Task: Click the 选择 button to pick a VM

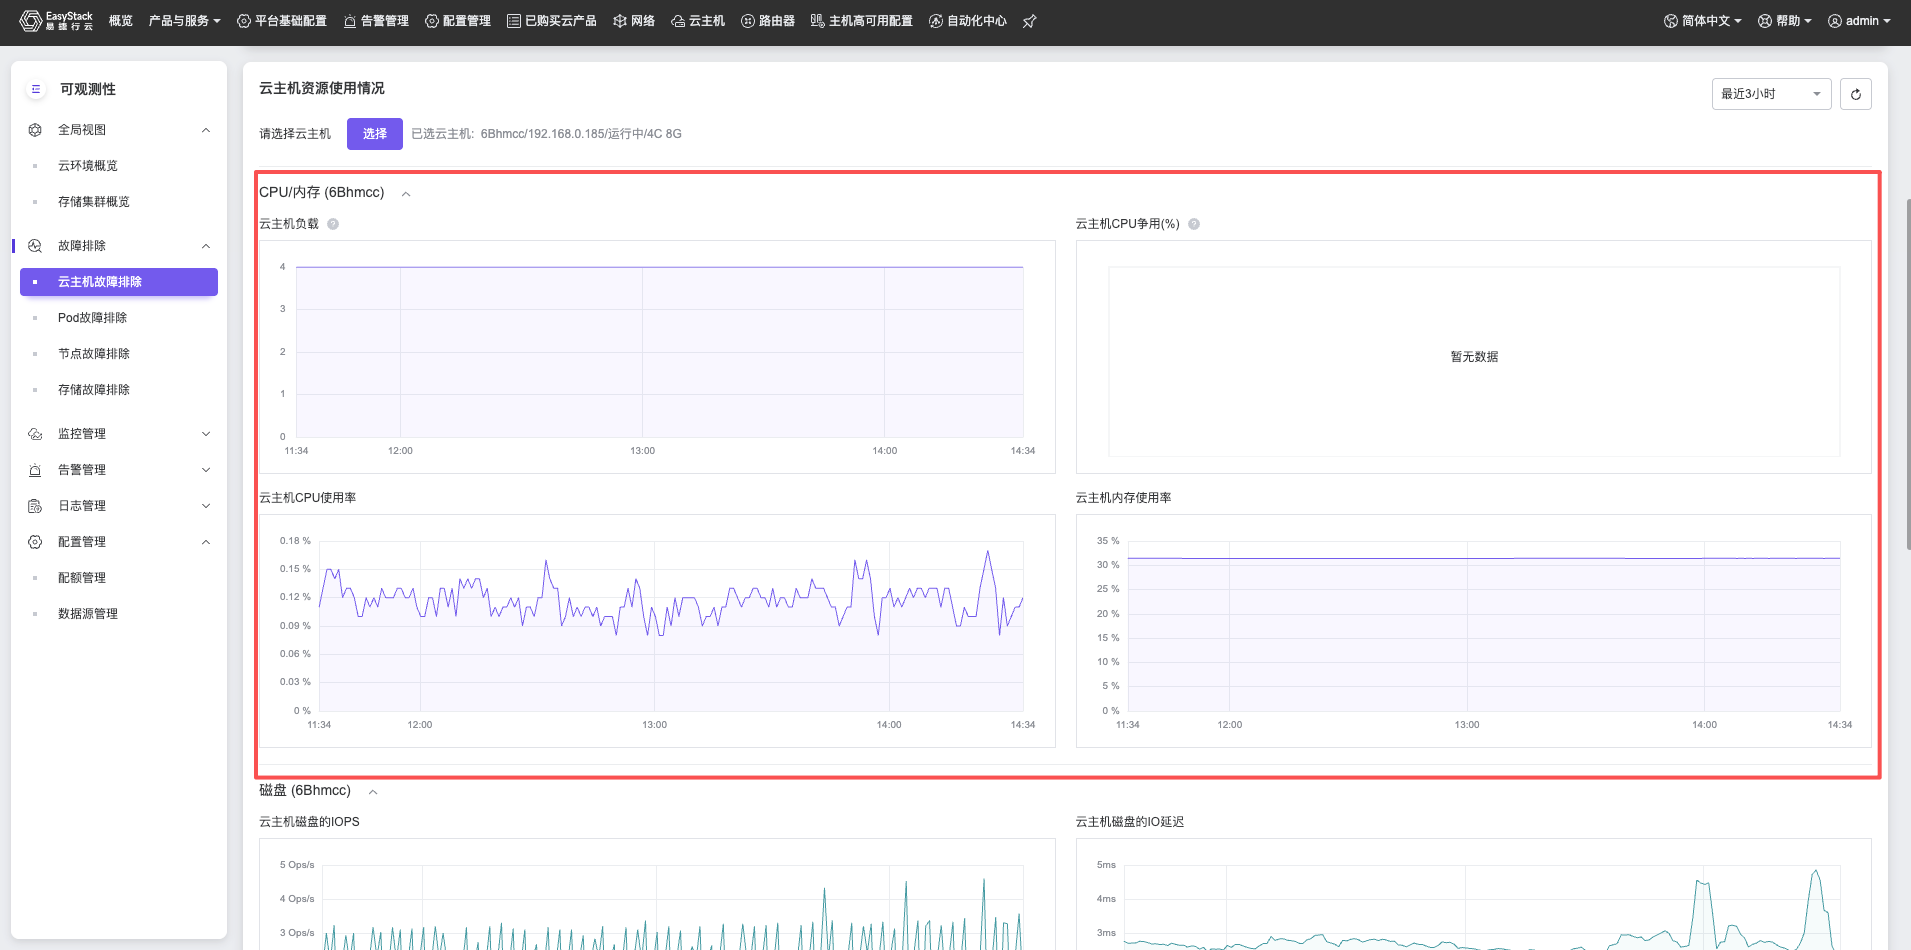Action: click(x=375, y=134)
